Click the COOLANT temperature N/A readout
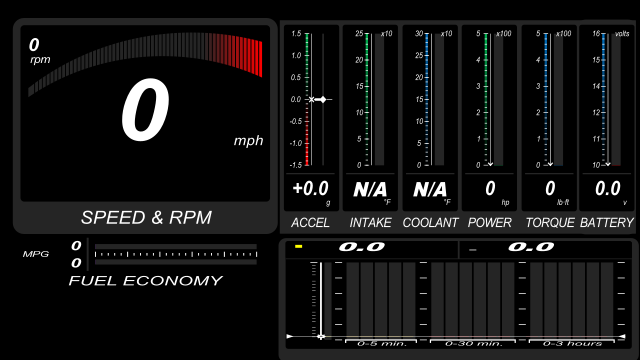 pos(430,189)
